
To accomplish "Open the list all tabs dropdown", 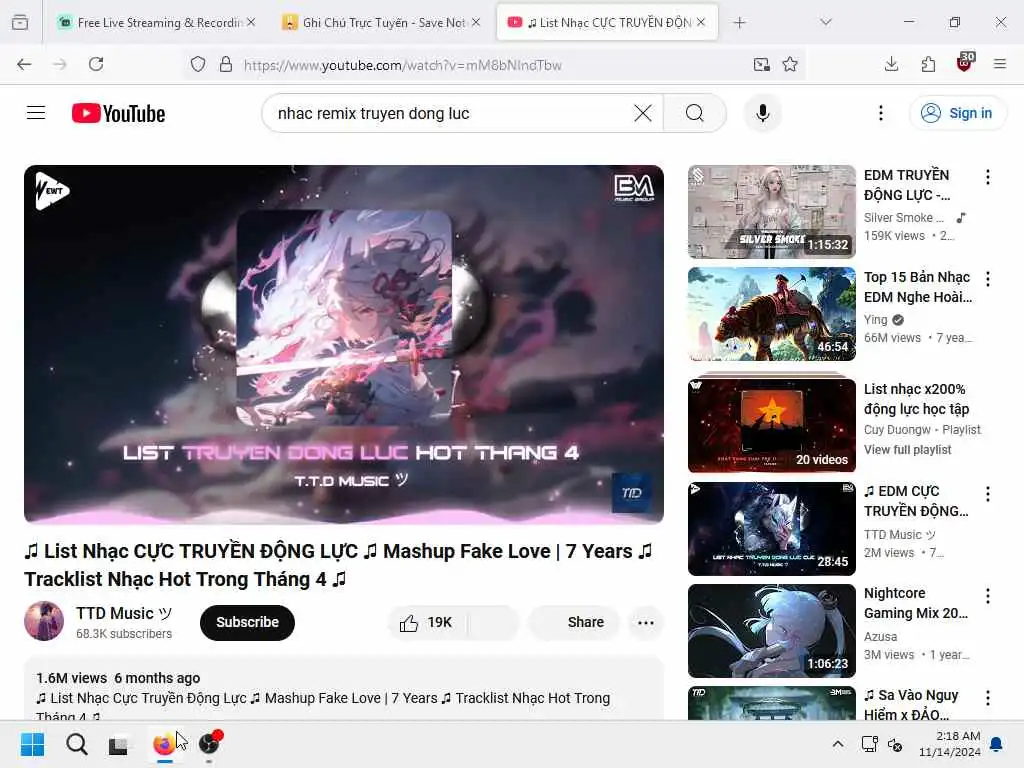I will coord(826,22).
